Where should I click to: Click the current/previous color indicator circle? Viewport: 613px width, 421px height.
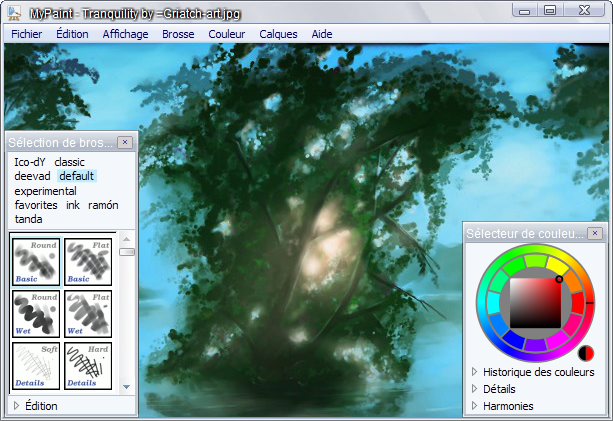[x=586, y=352]
